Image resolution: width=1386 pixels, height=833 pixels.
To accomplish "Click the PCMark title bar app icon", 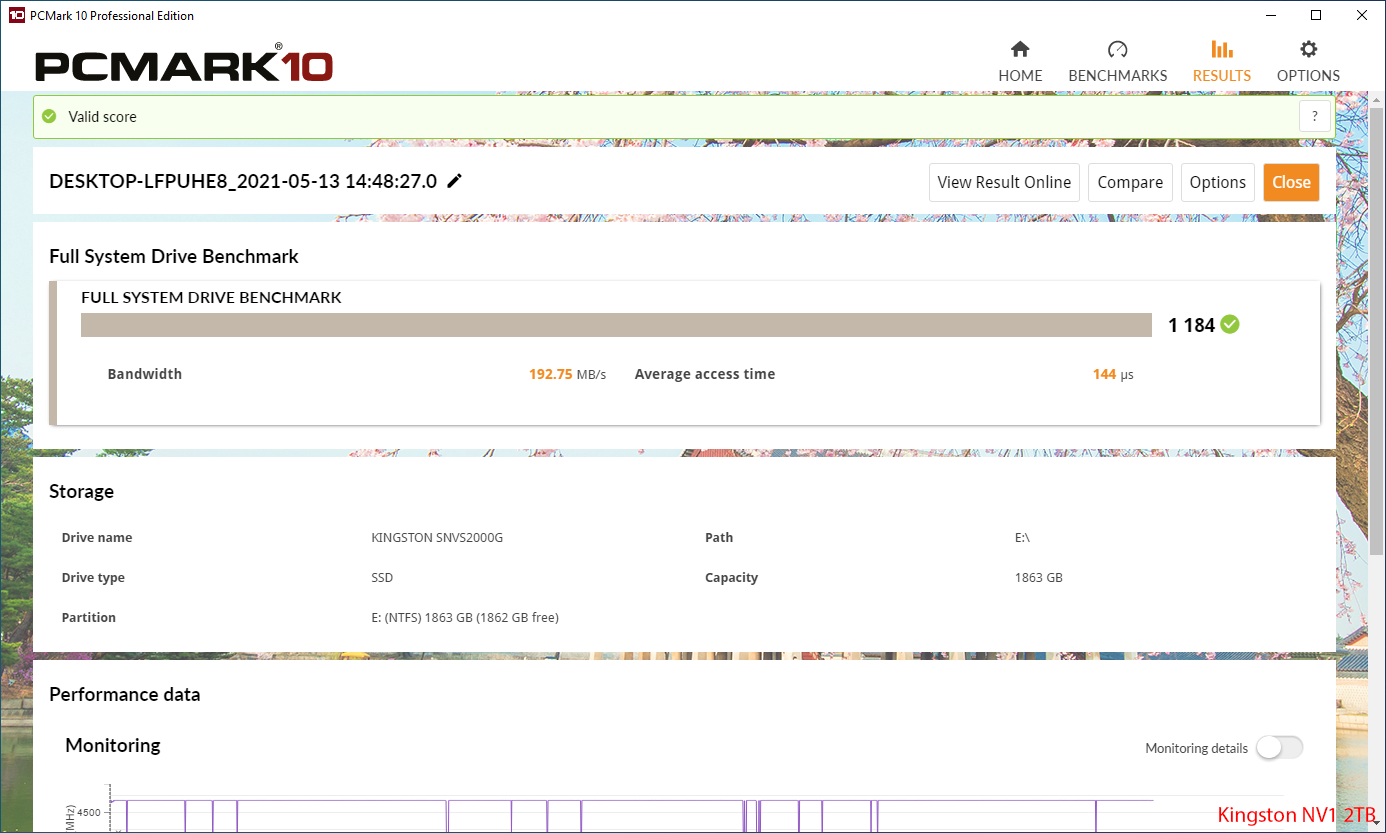I will click(x=16, y=15).
